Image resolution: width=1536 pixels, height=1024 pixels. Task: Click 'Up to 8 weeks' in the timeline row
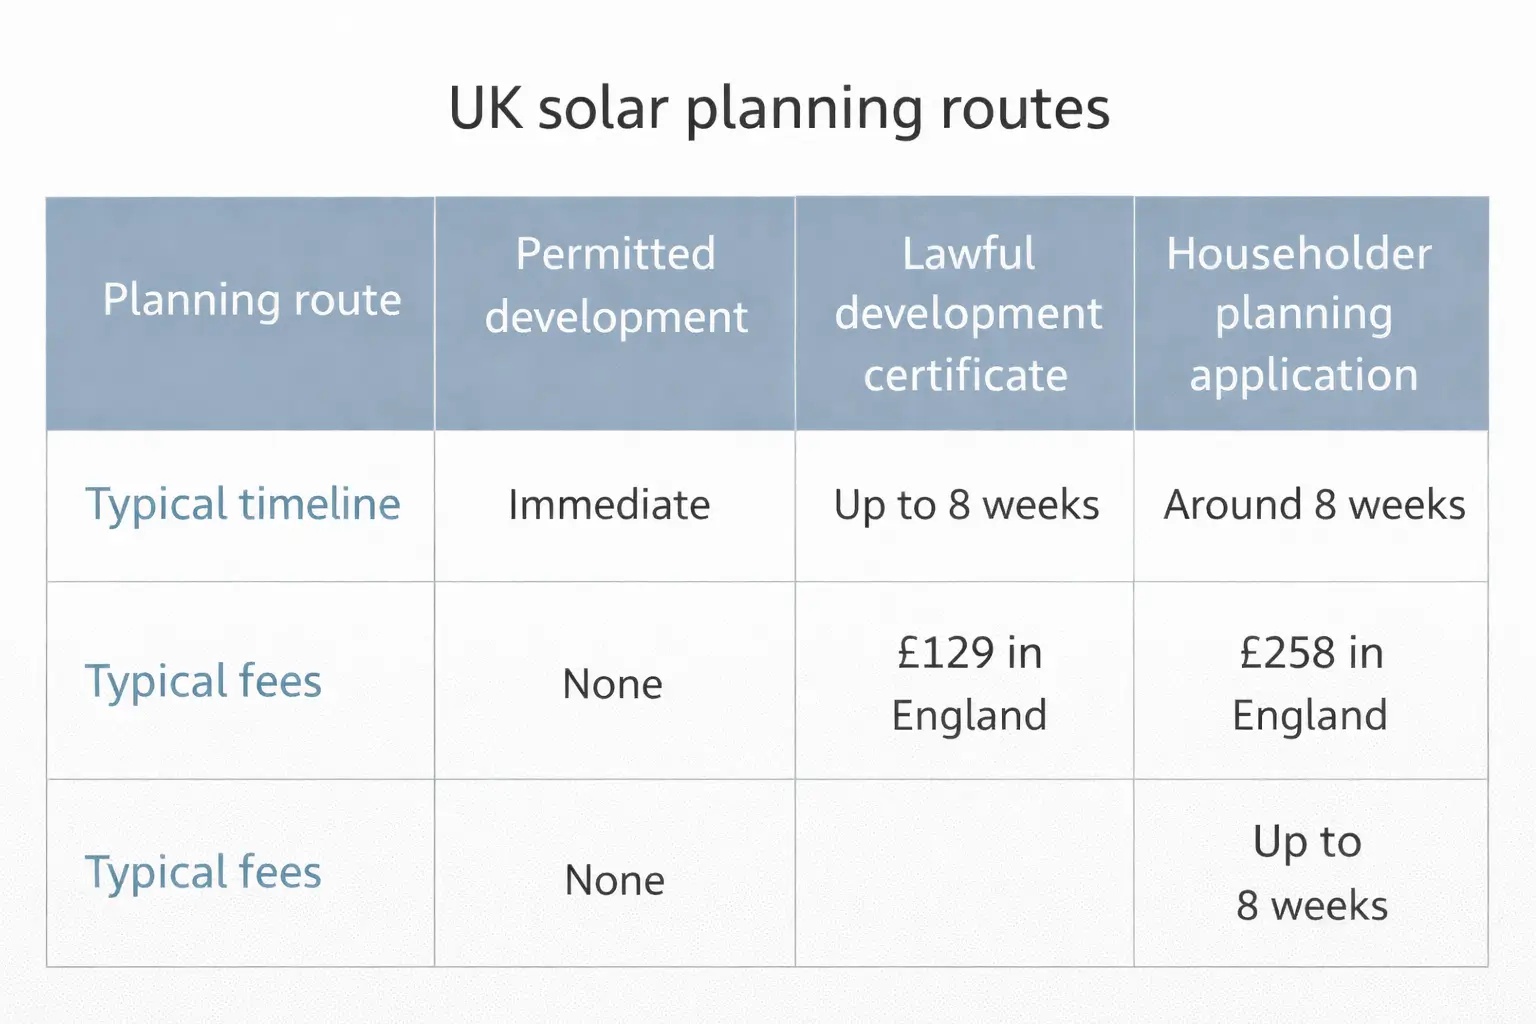click(x=966, y=505)
